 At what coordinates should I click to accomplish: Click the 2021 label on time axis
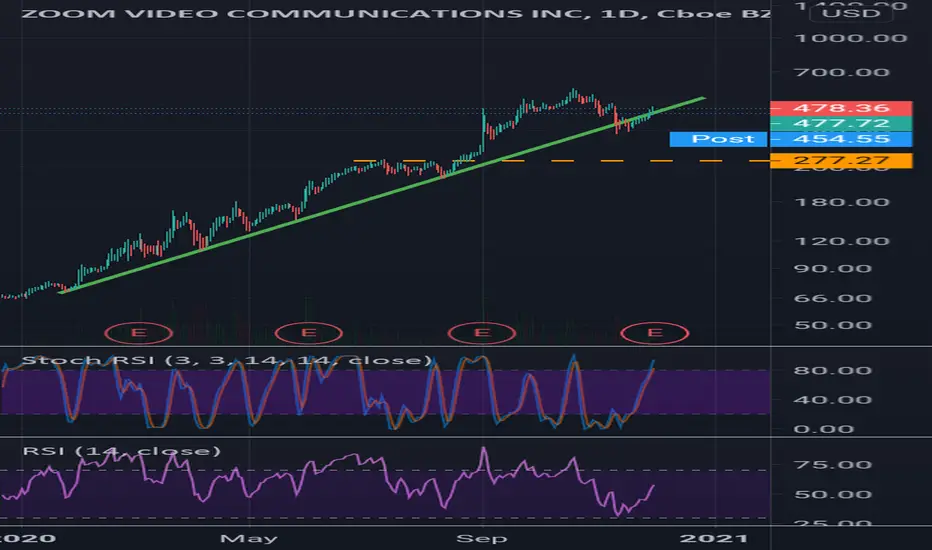pos(713,539)
